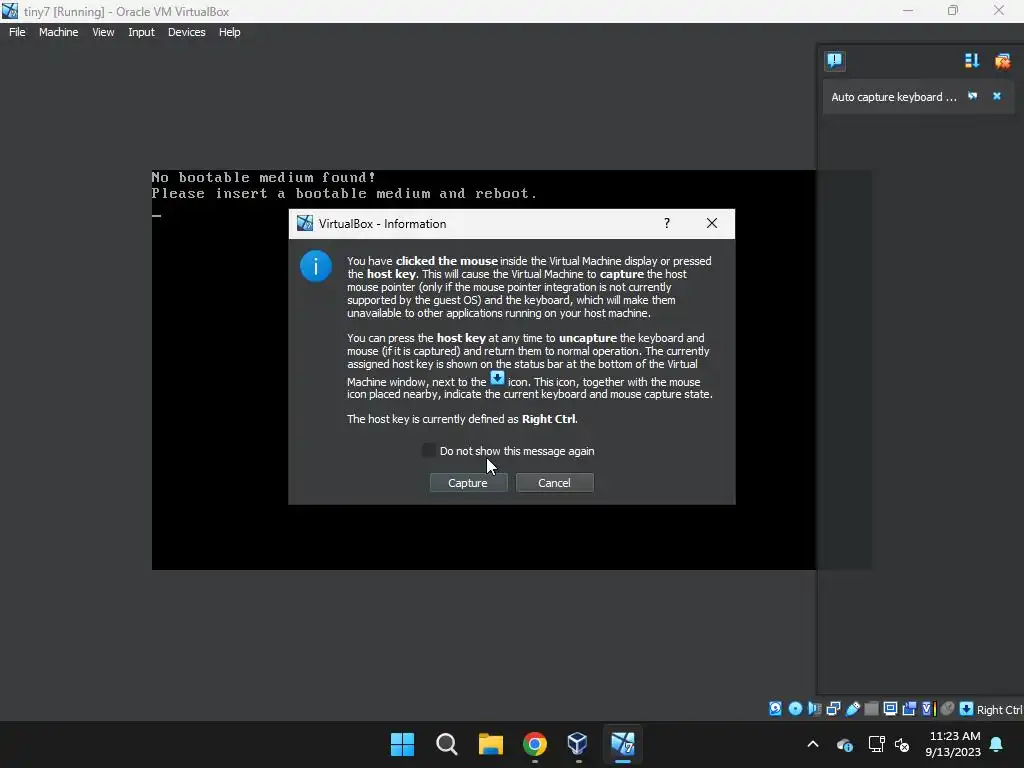1024x768 pixels.
Task: Click the muted volume tray icon
Action: (902, 744)
